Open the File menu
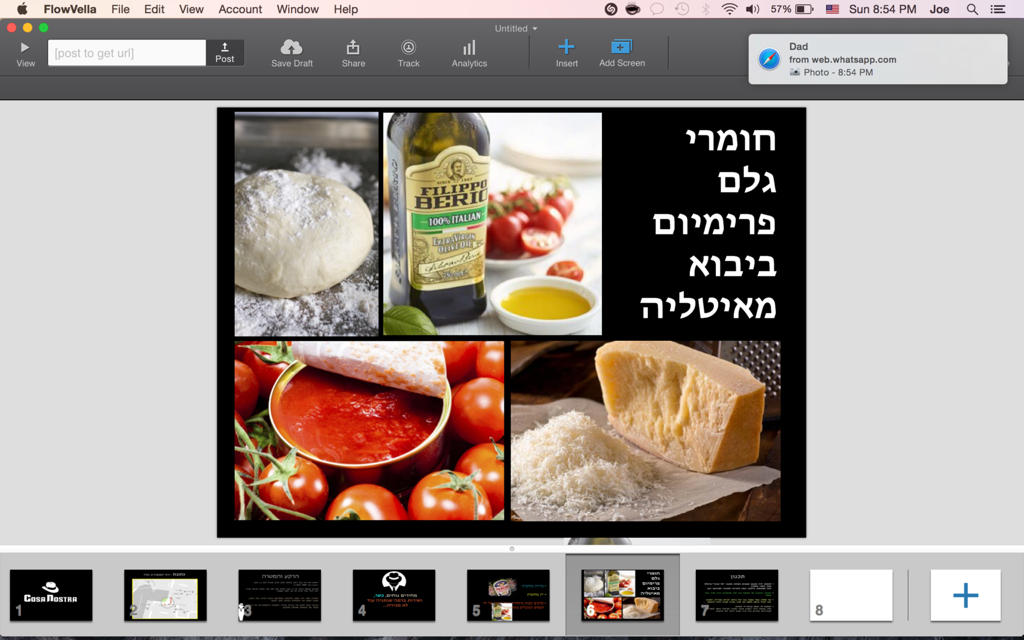The width and height of the screenshot is (1024, 640). pos(120,9)
